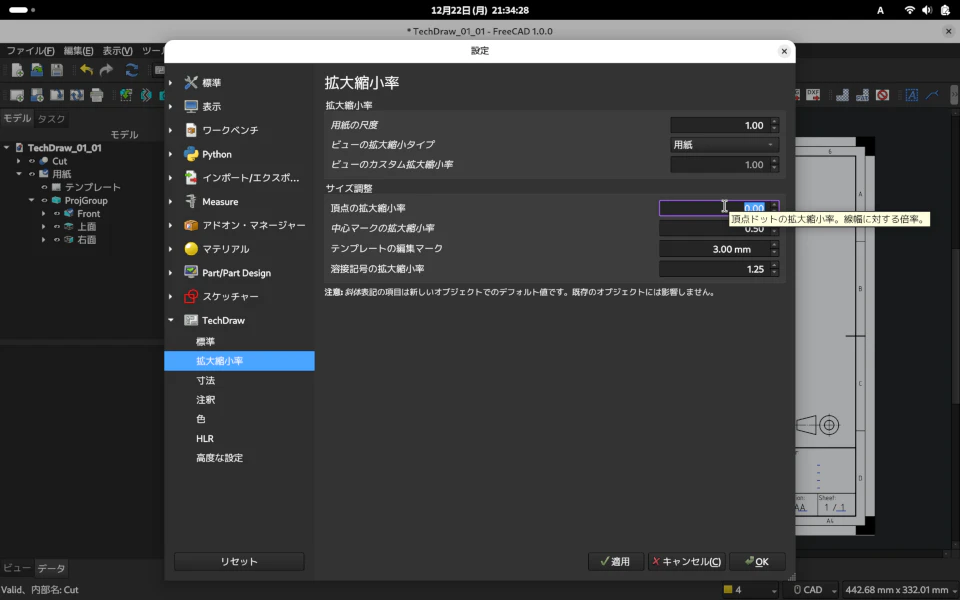Collapse the TechDraw settings category arrow
Image resolution: width=960 pixels, height=600 pixels.
pos(171,320)
